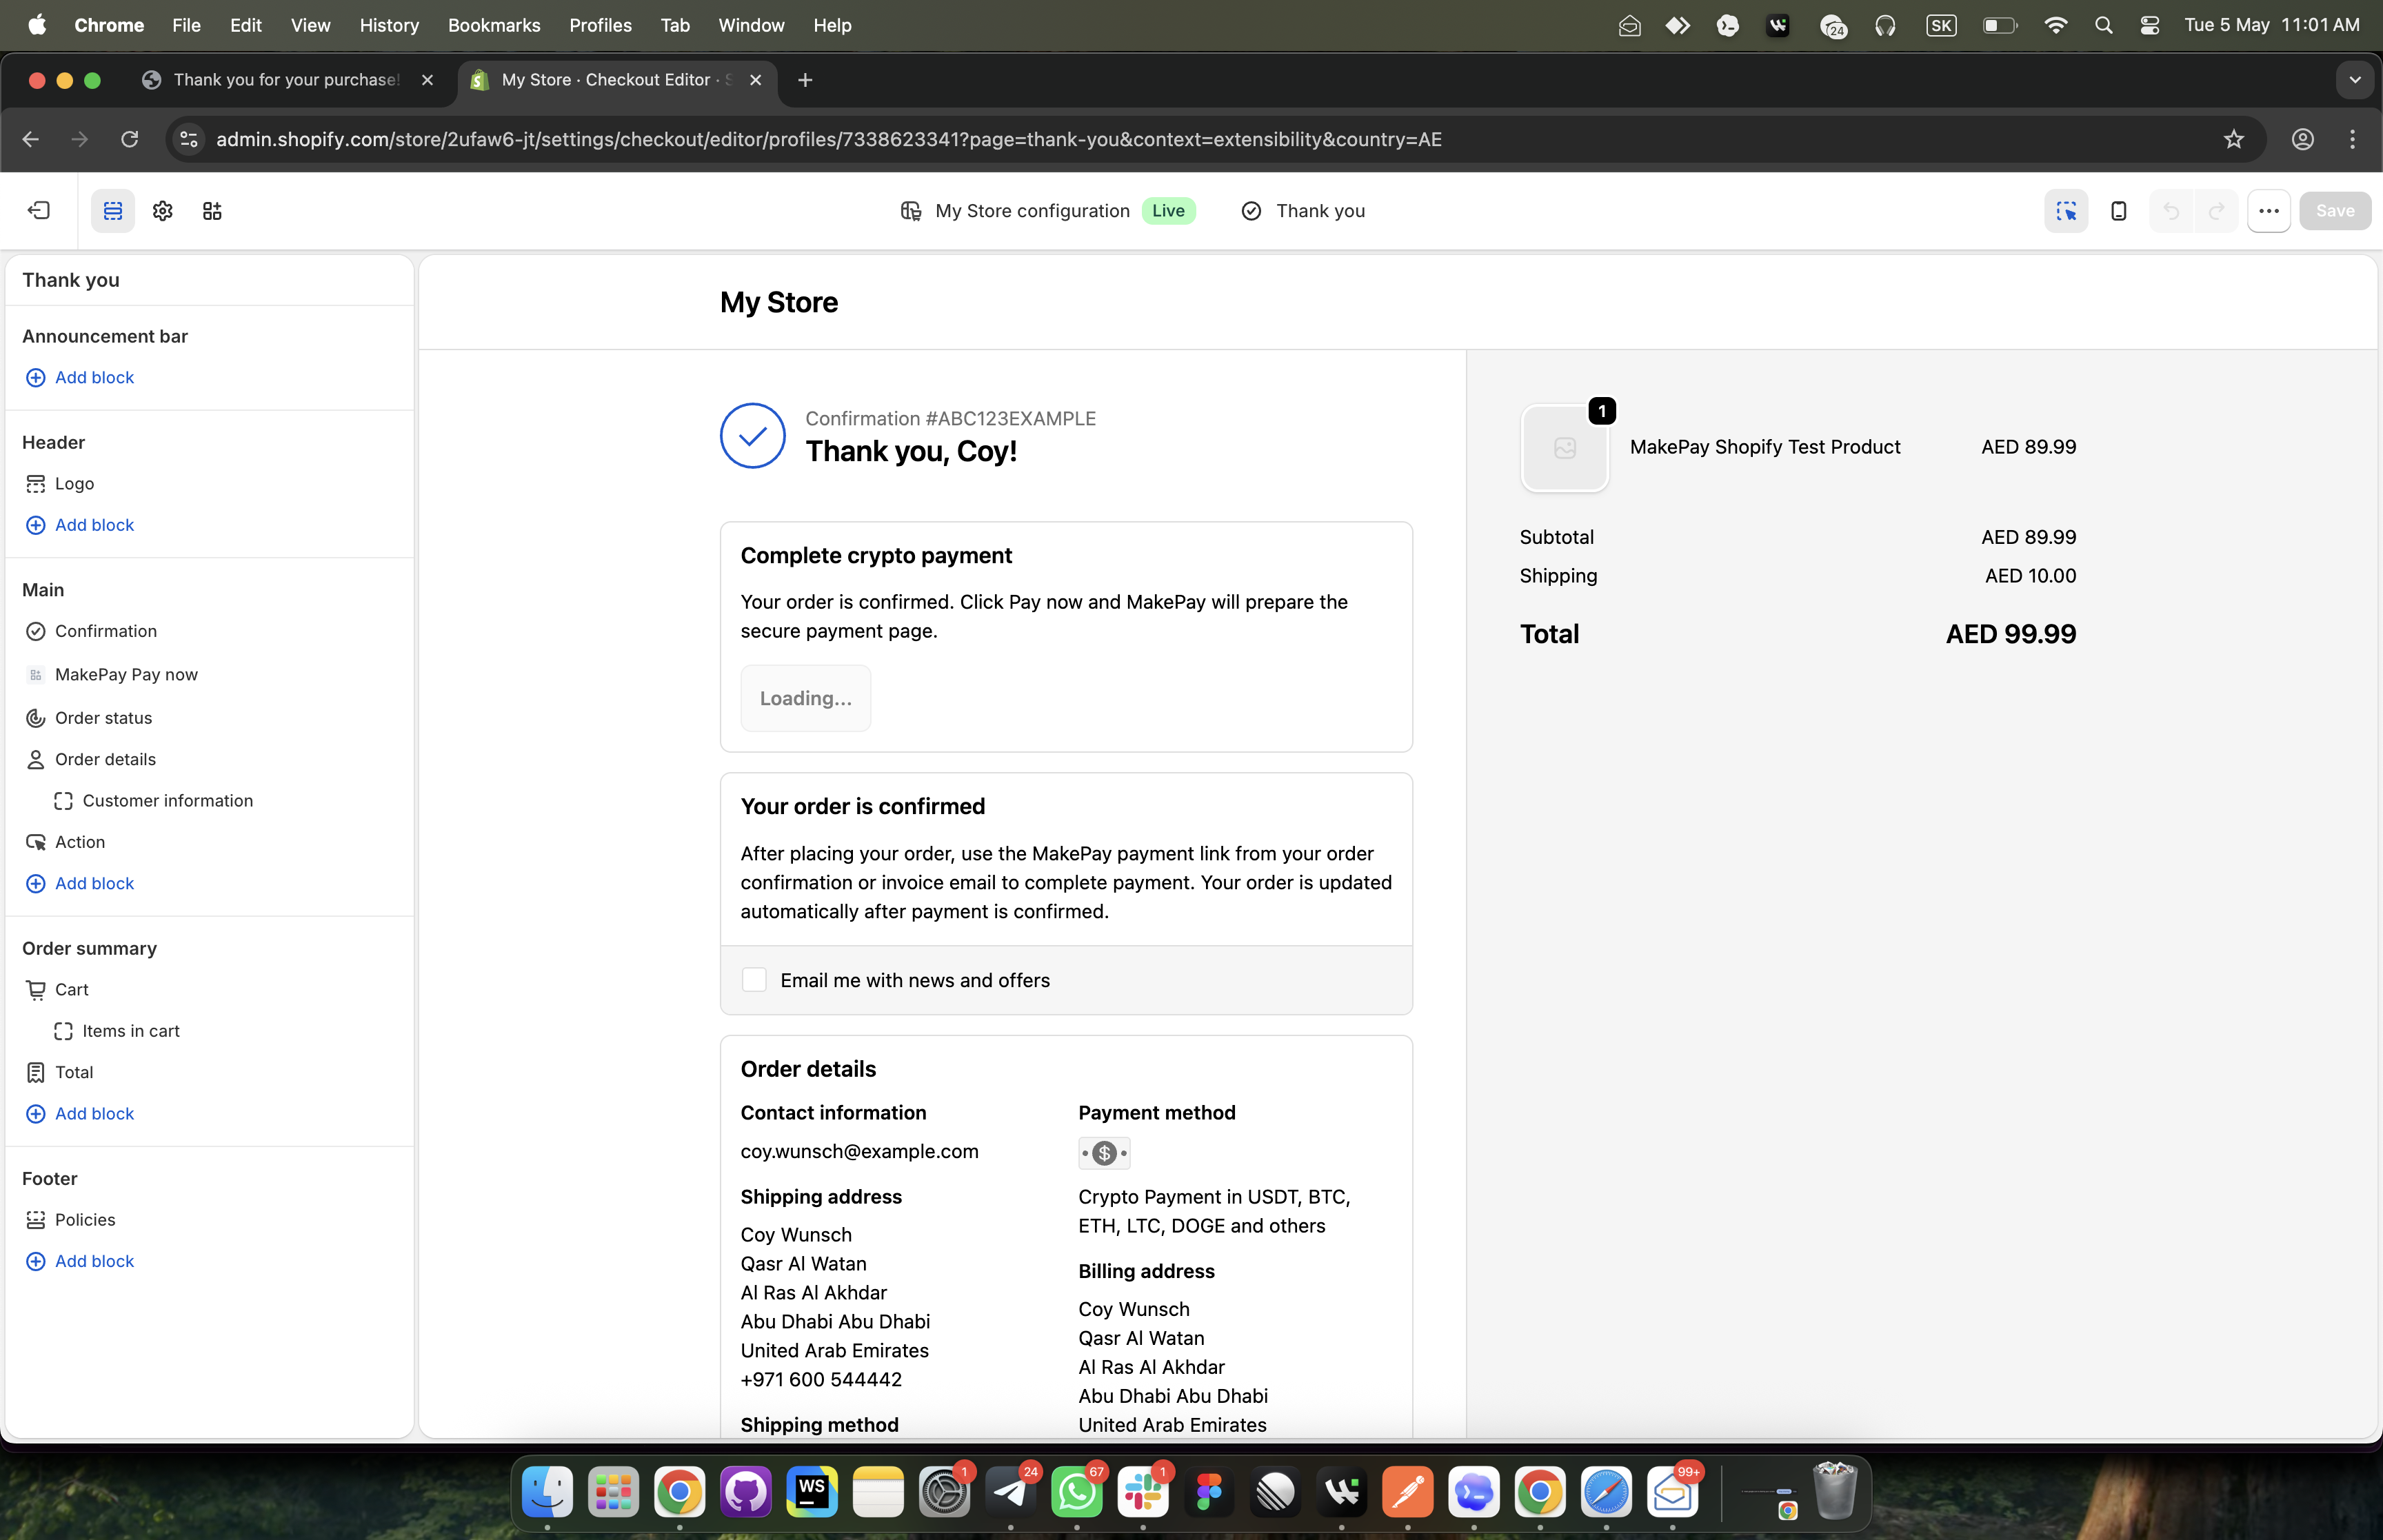Expand the tab search dropdown
Viewport: 2383px width, 1540px height.
point(2355,80)
